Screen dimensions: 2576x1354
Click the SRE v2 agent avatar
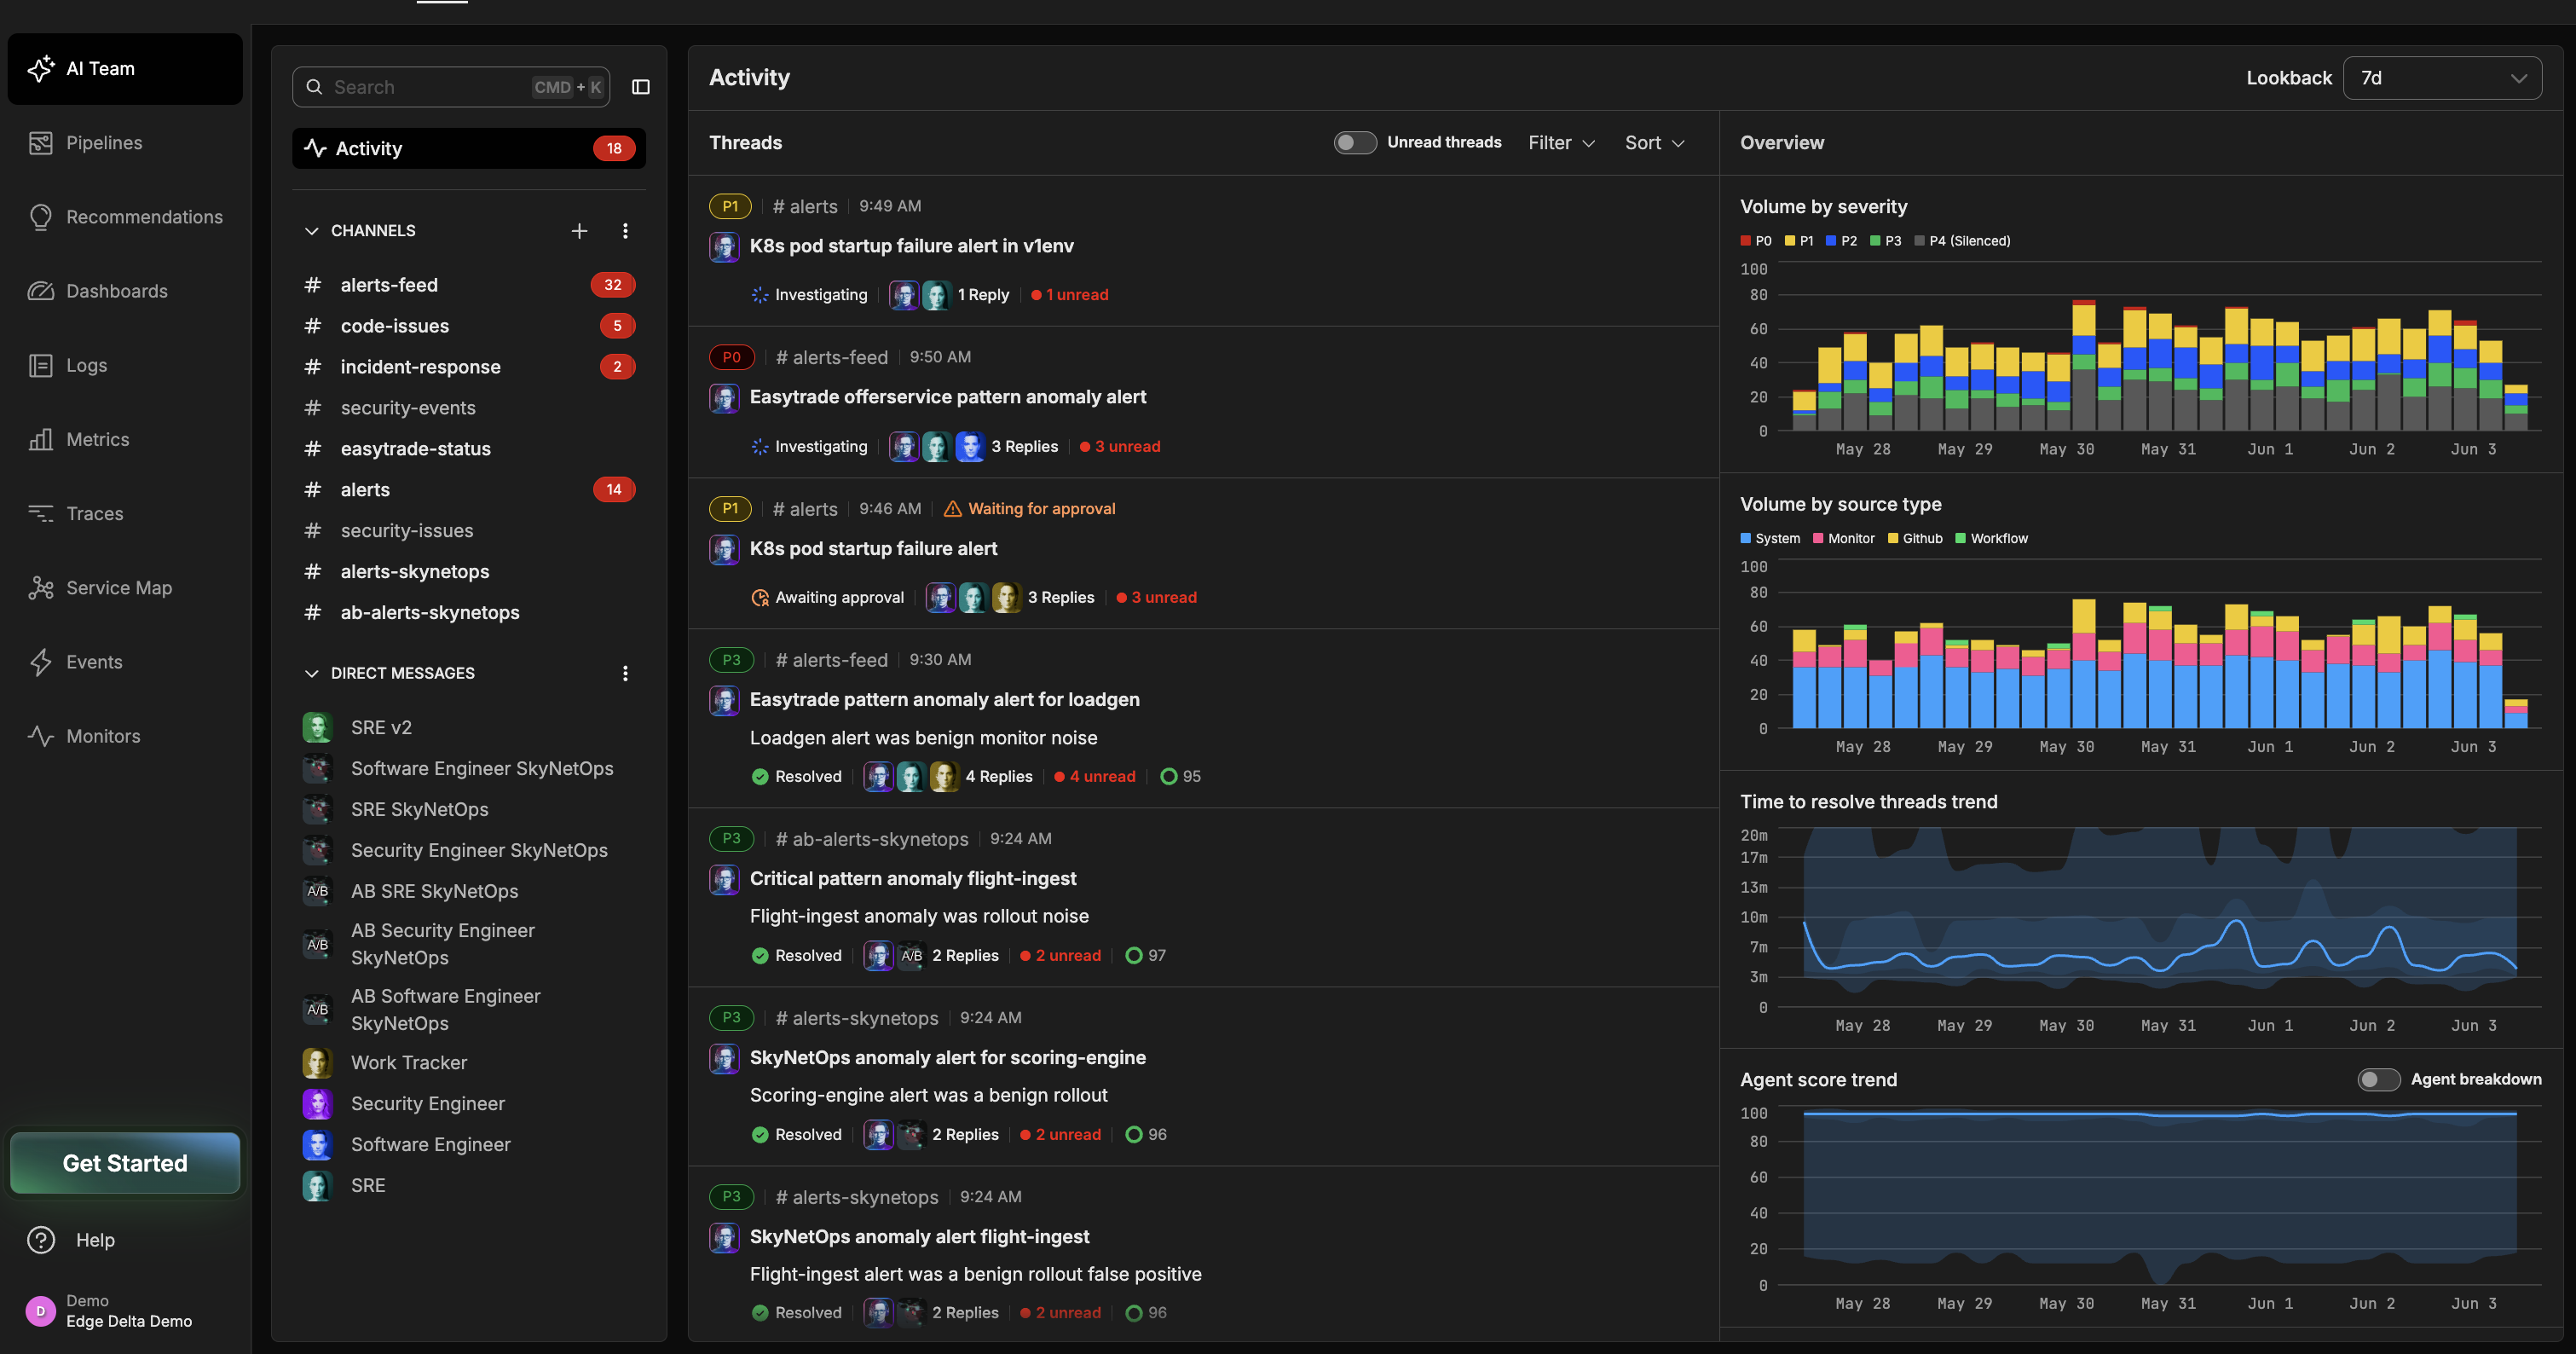[x=317, y=727]
